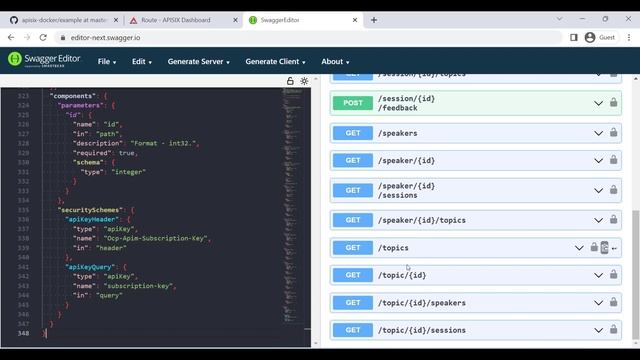Close the apisix-docker GitHub tab
Screen dimensions: 640x360
pyautogui.click(x=116, y=20)
